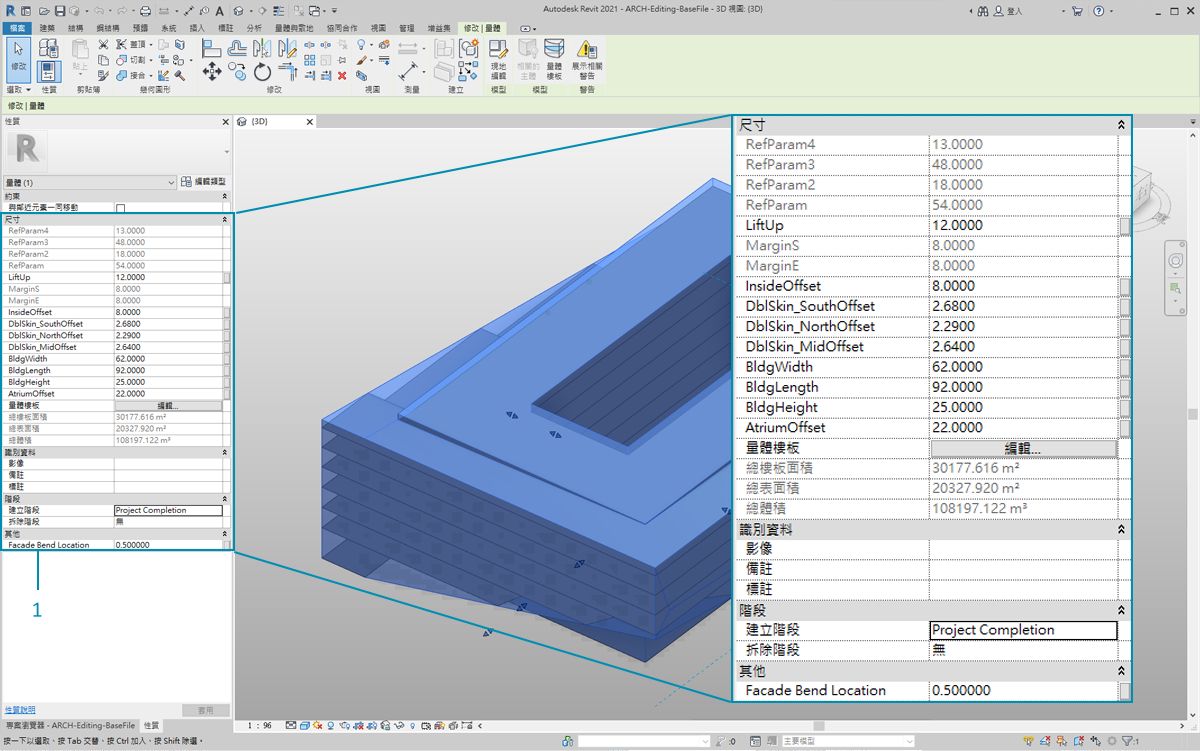Click the Filter funnel icon in status bar
The width and height of the screenshot is (1200, 751).
1127,741
